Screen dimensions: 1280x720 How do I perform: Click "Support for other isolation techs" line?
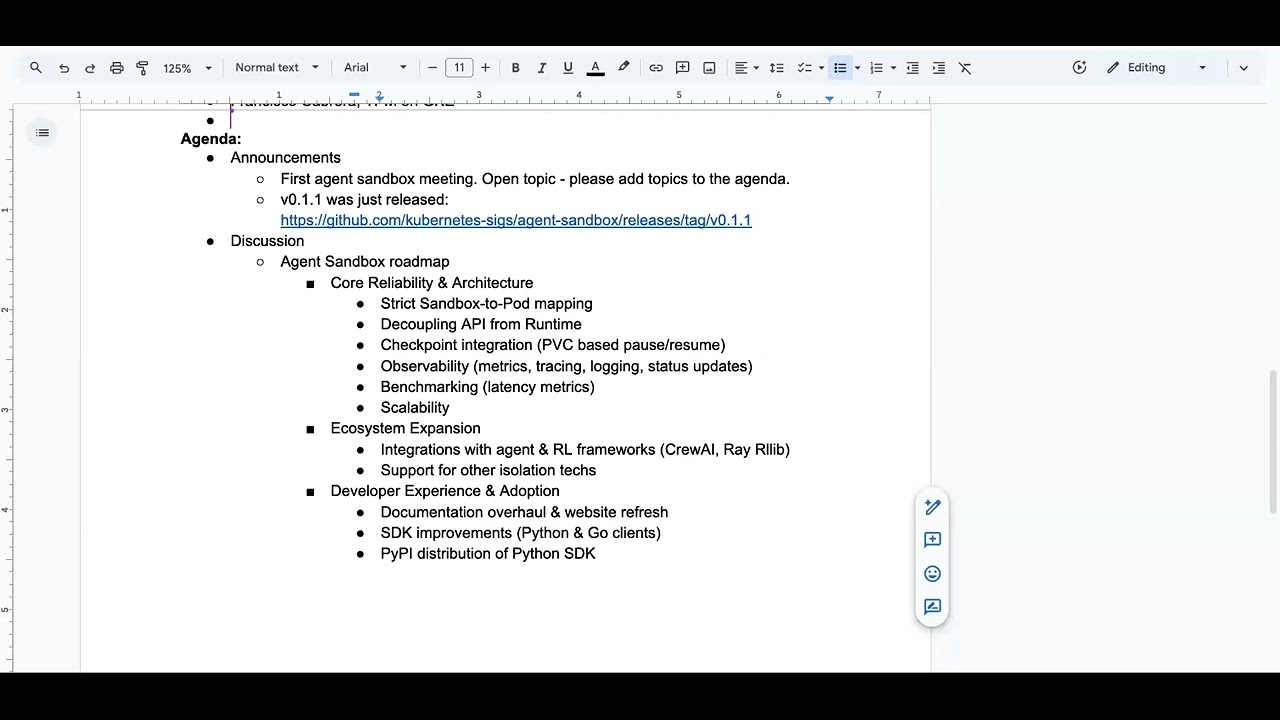coord(488,470)
